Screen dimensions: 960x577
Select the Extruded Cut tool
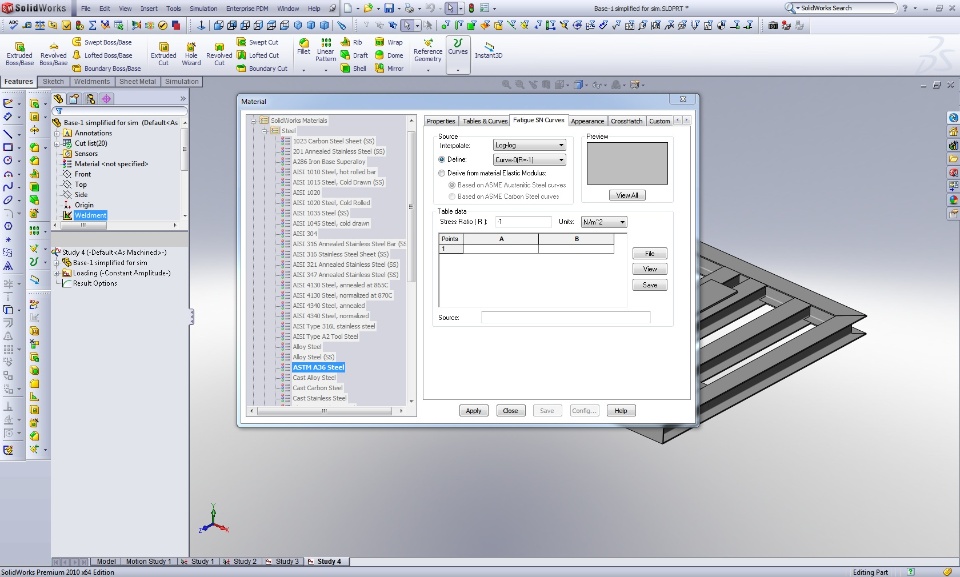pos(163,54)
